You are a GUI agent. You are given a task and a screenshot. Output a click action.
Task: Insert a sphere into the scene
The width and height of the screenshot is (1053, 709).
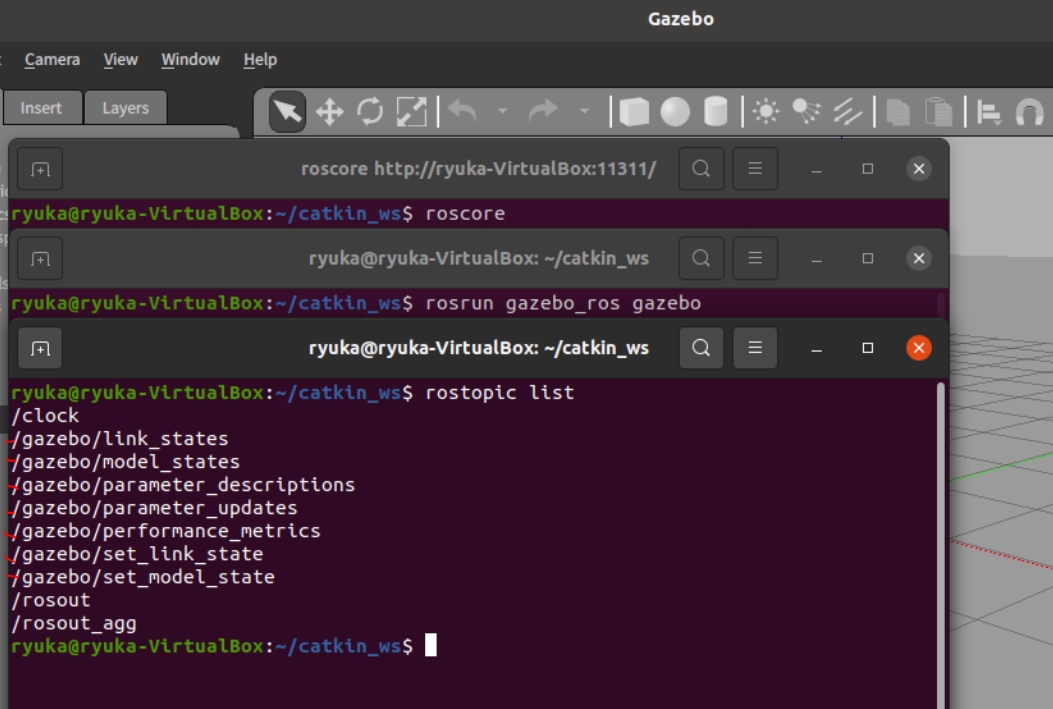(x=675, y=111)
